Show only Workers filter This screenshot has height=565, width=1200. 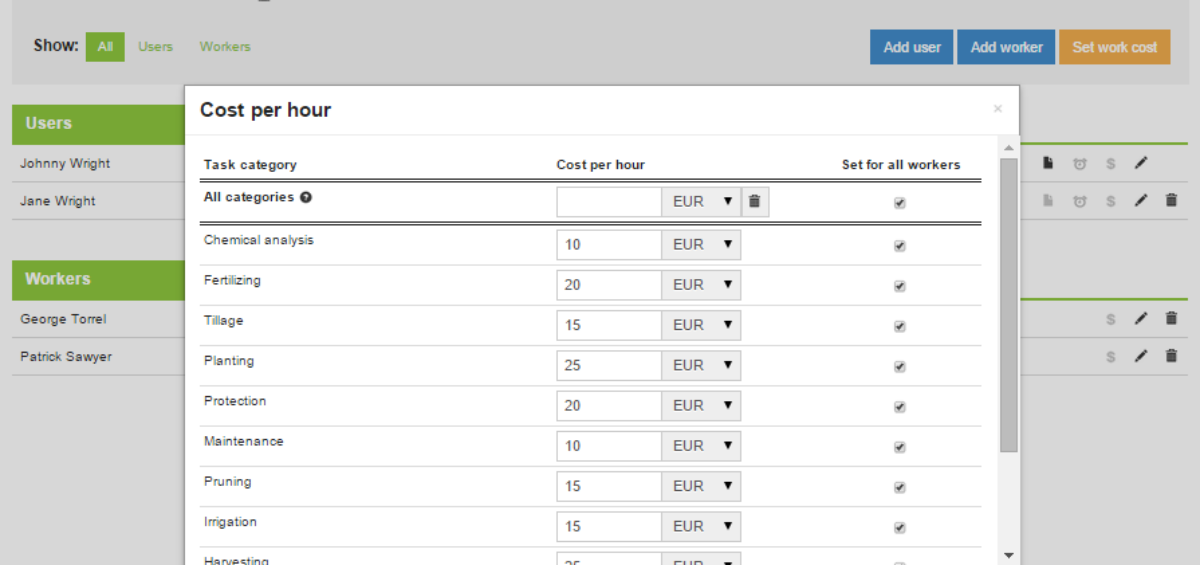coord(225,47)
